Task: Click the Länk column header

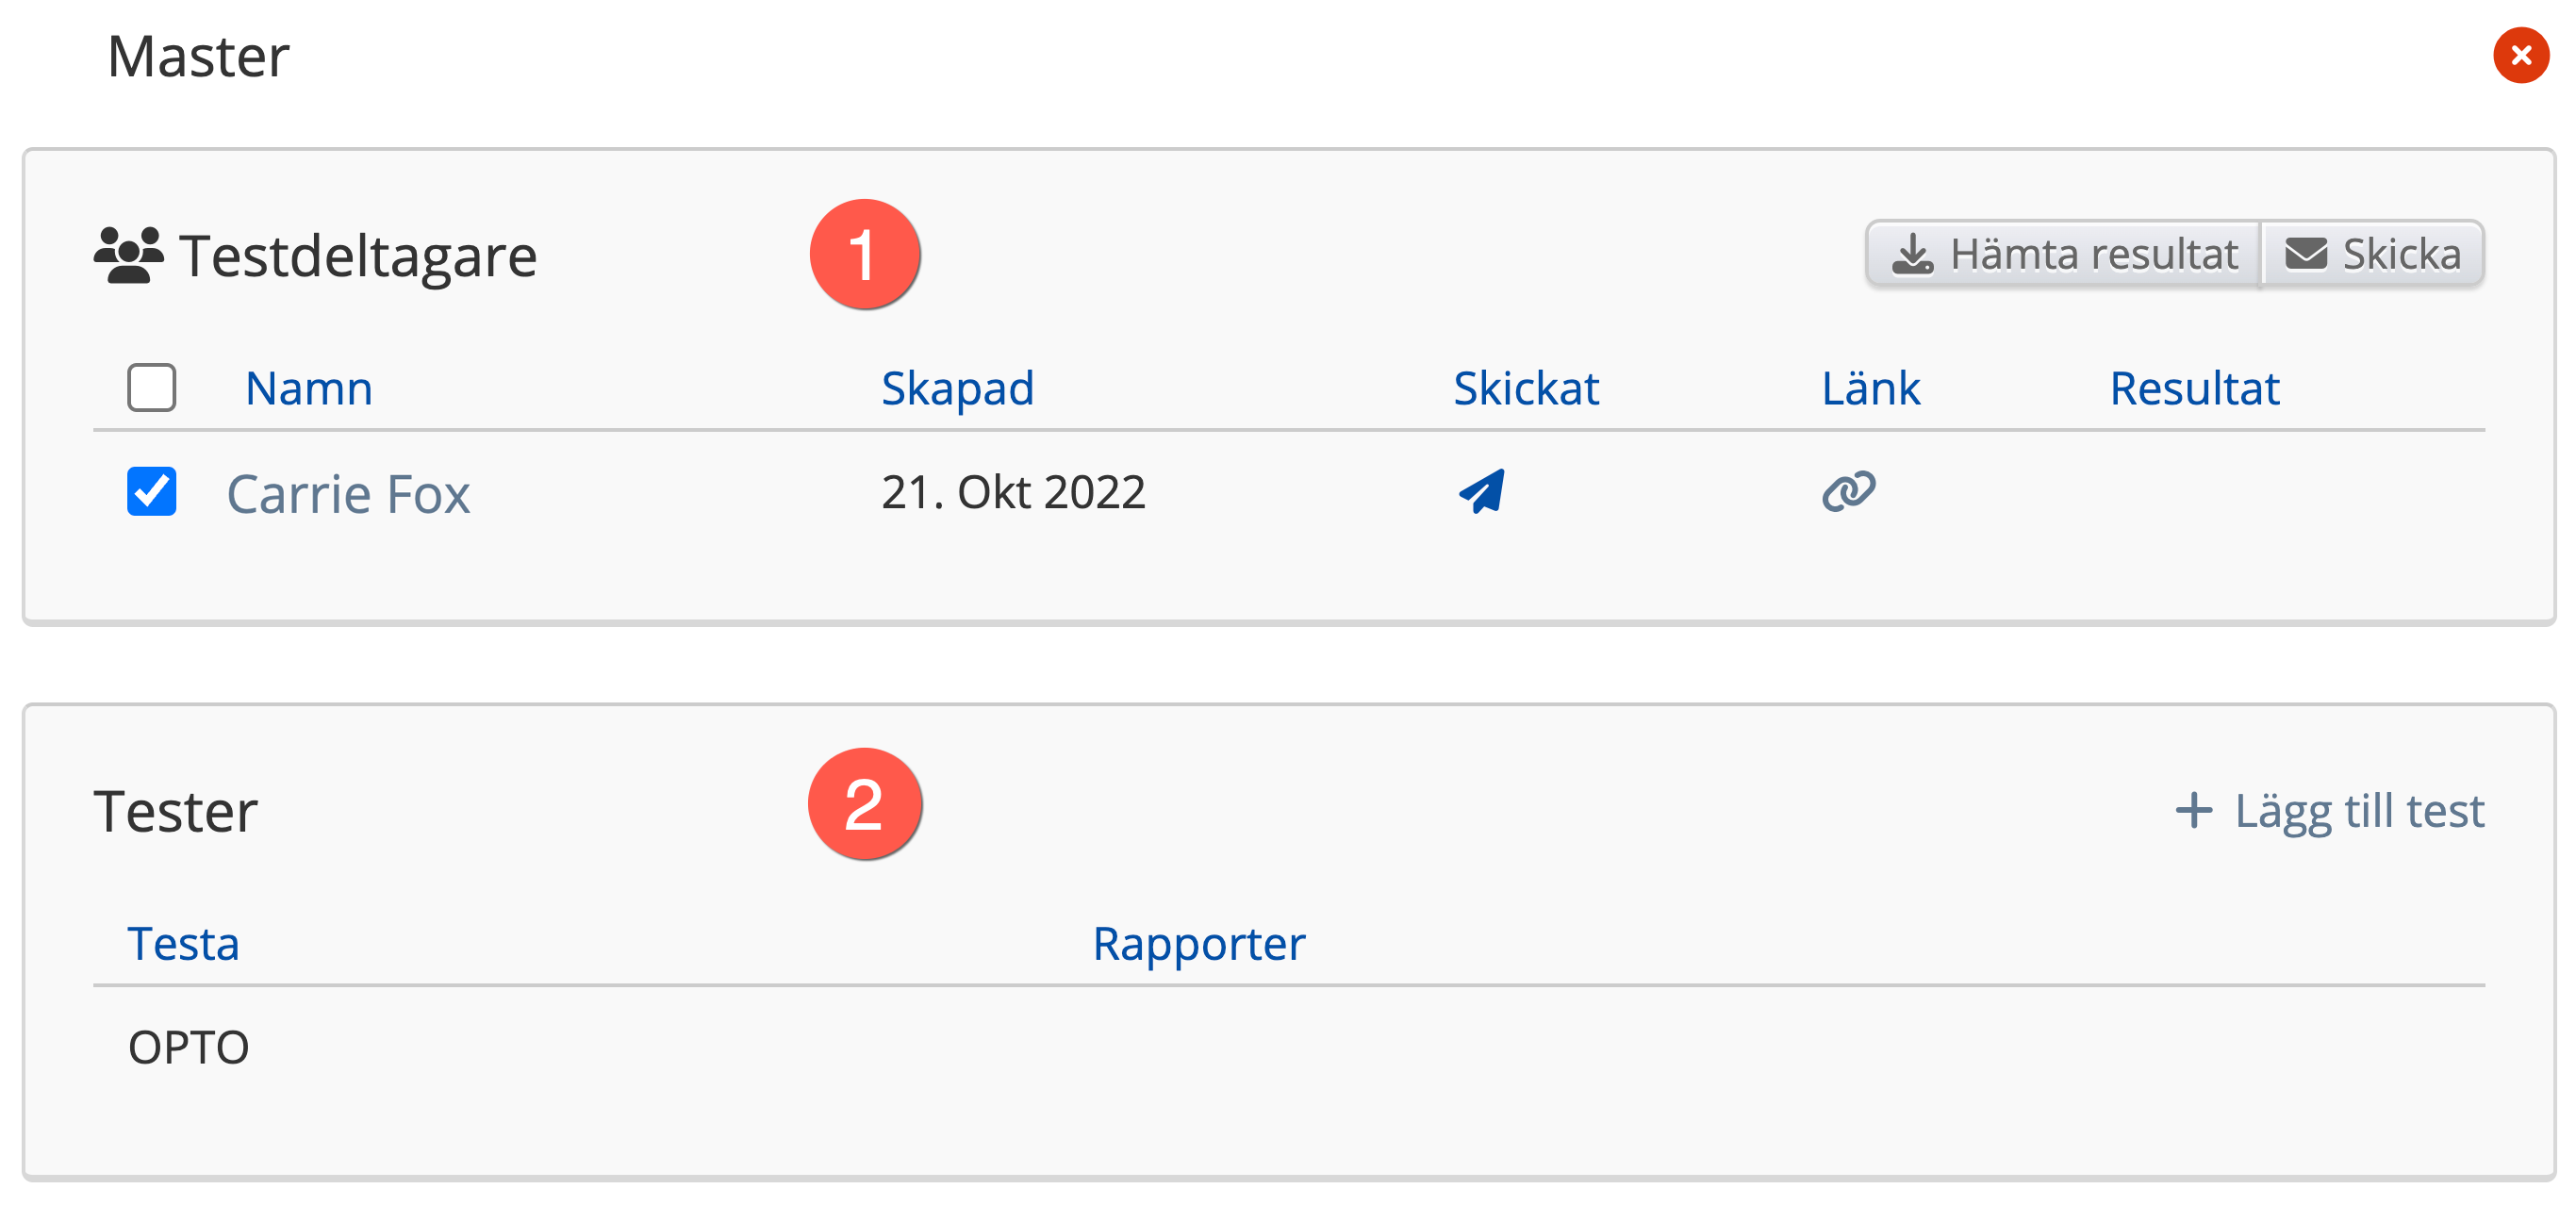Action: (x=1870, y=388)
